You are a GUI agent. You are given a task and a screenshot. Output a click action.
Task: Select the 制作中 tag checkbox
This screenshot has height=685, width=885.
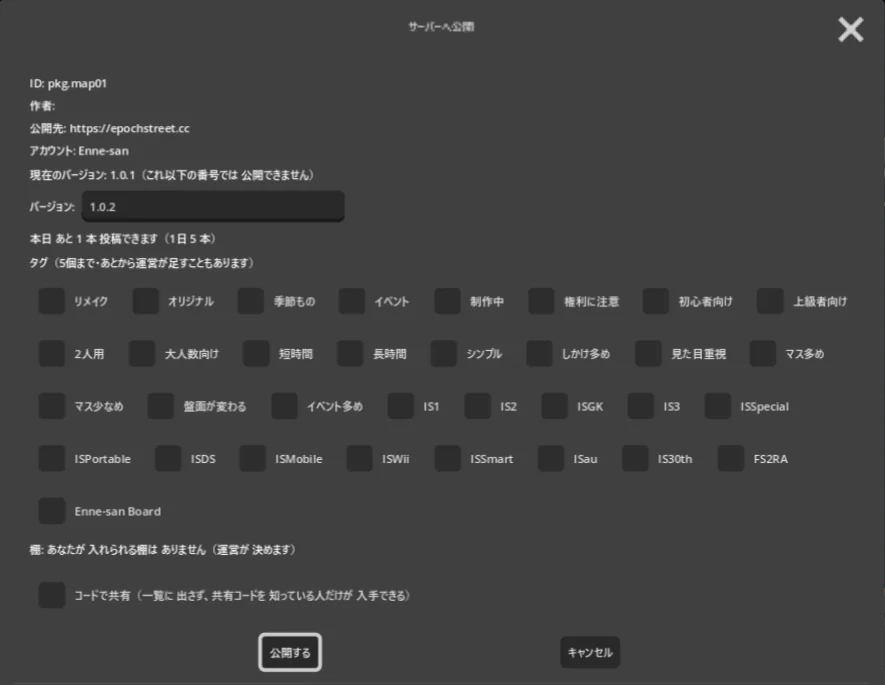pos(448,301)
